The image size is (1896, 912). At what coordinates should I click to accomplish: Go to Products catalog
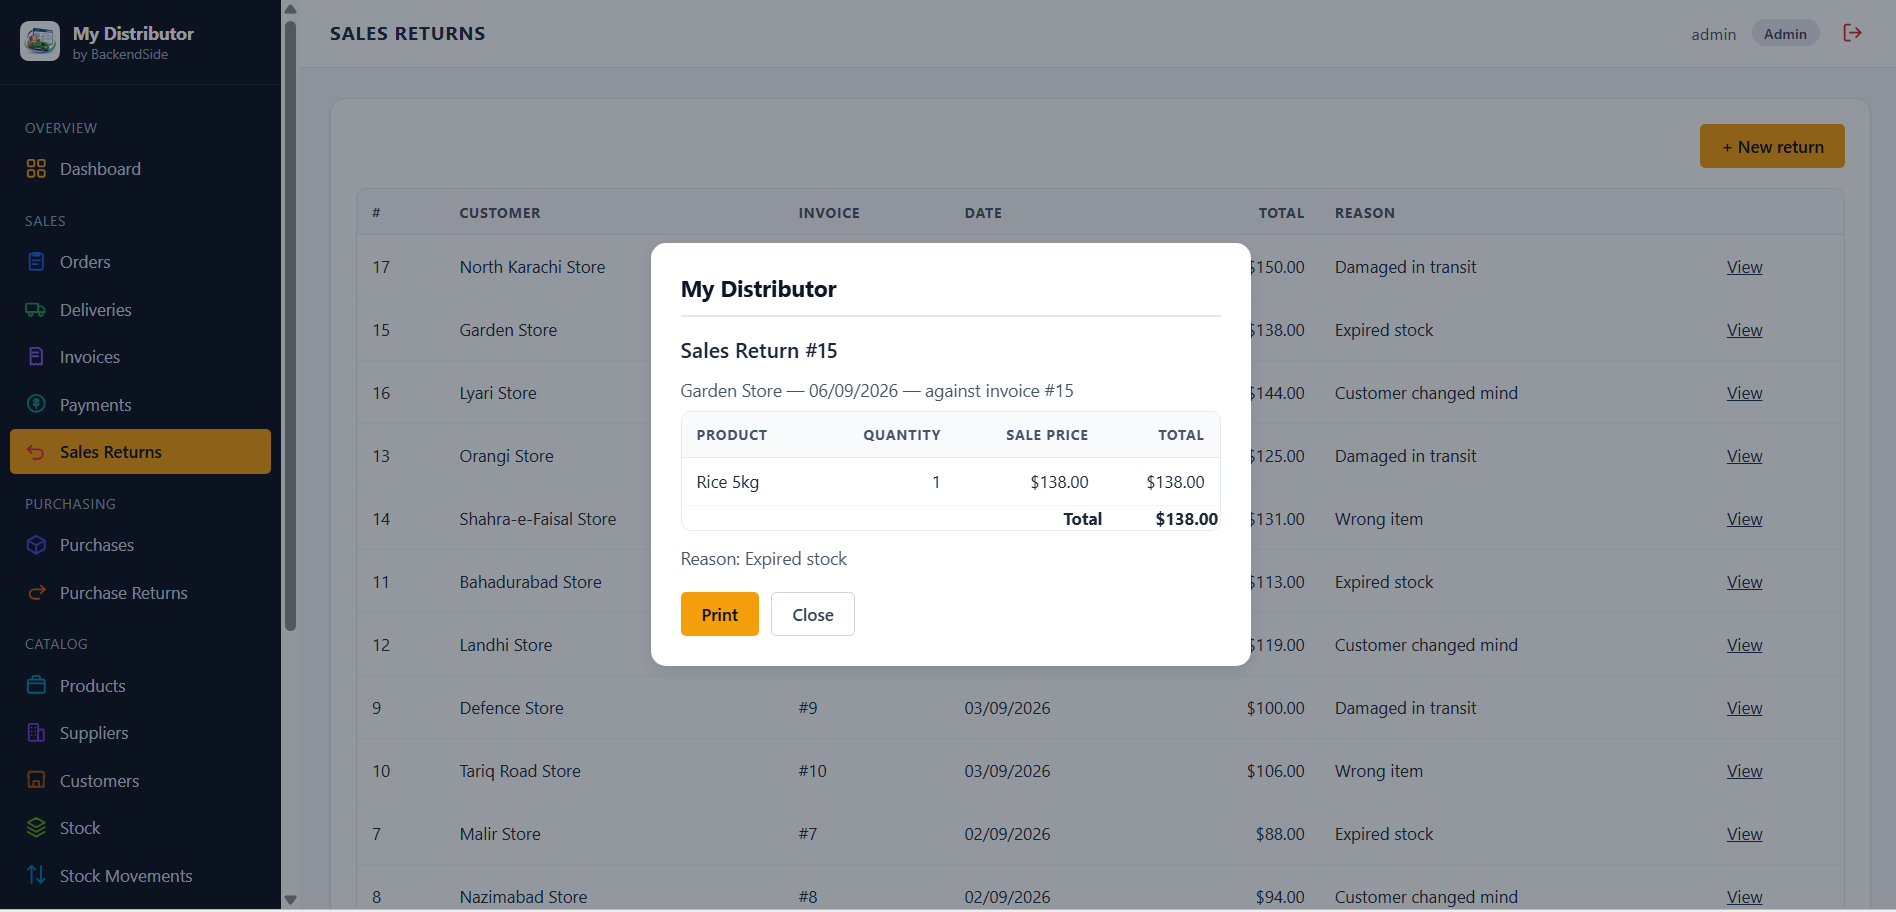(x=140, y=686)
